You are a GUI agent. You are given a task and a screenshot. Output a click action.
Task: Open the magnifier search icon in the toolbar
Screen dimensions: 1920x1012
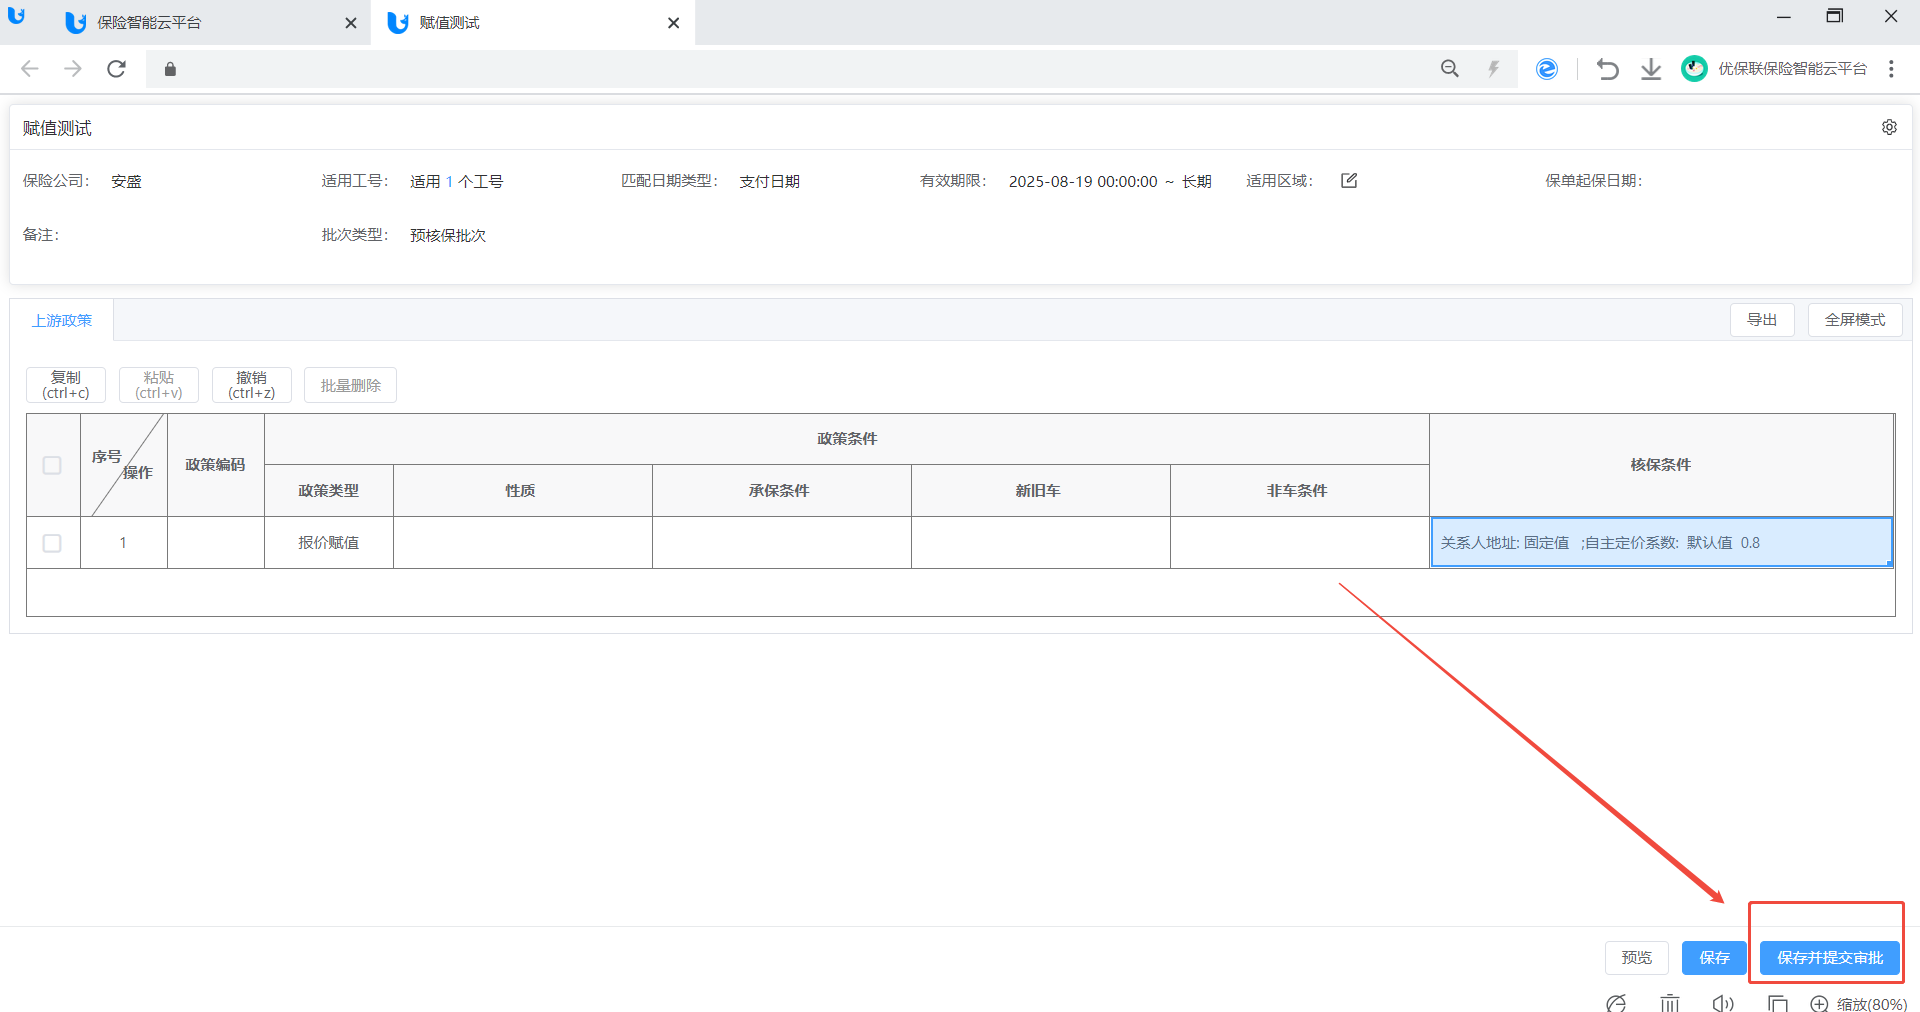1450,68
